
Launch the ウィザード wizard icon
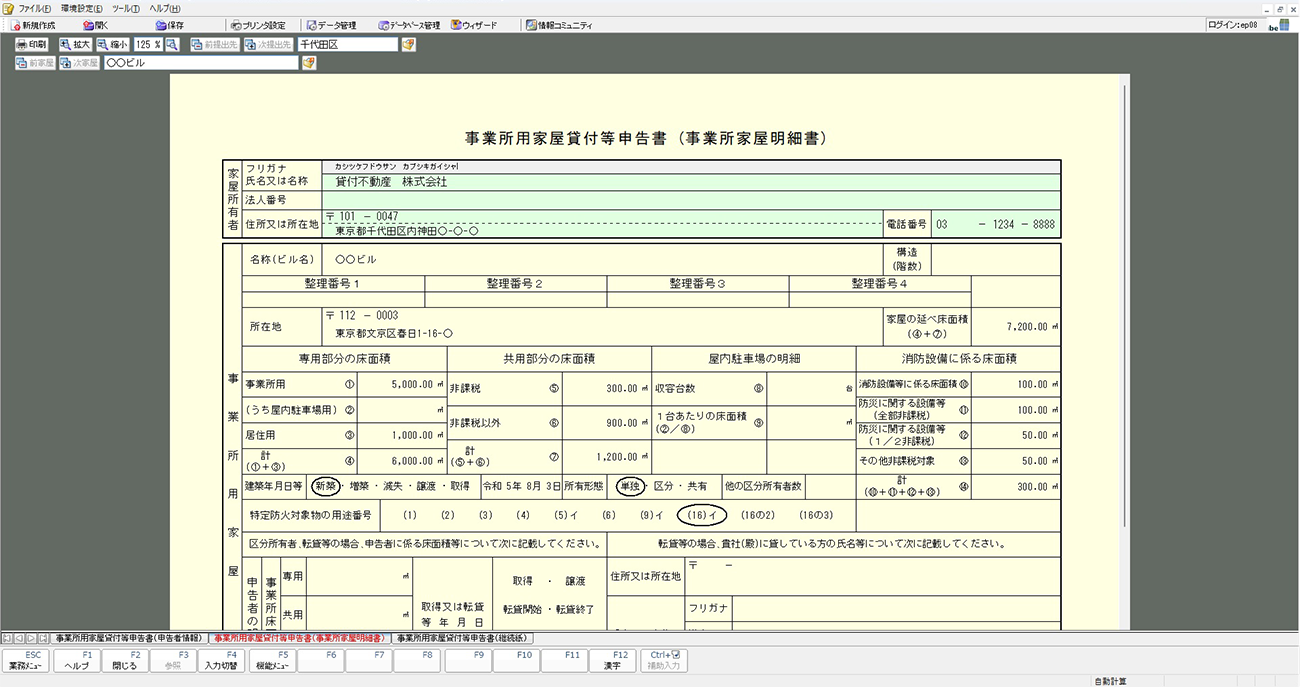click(x=475, y=25)
